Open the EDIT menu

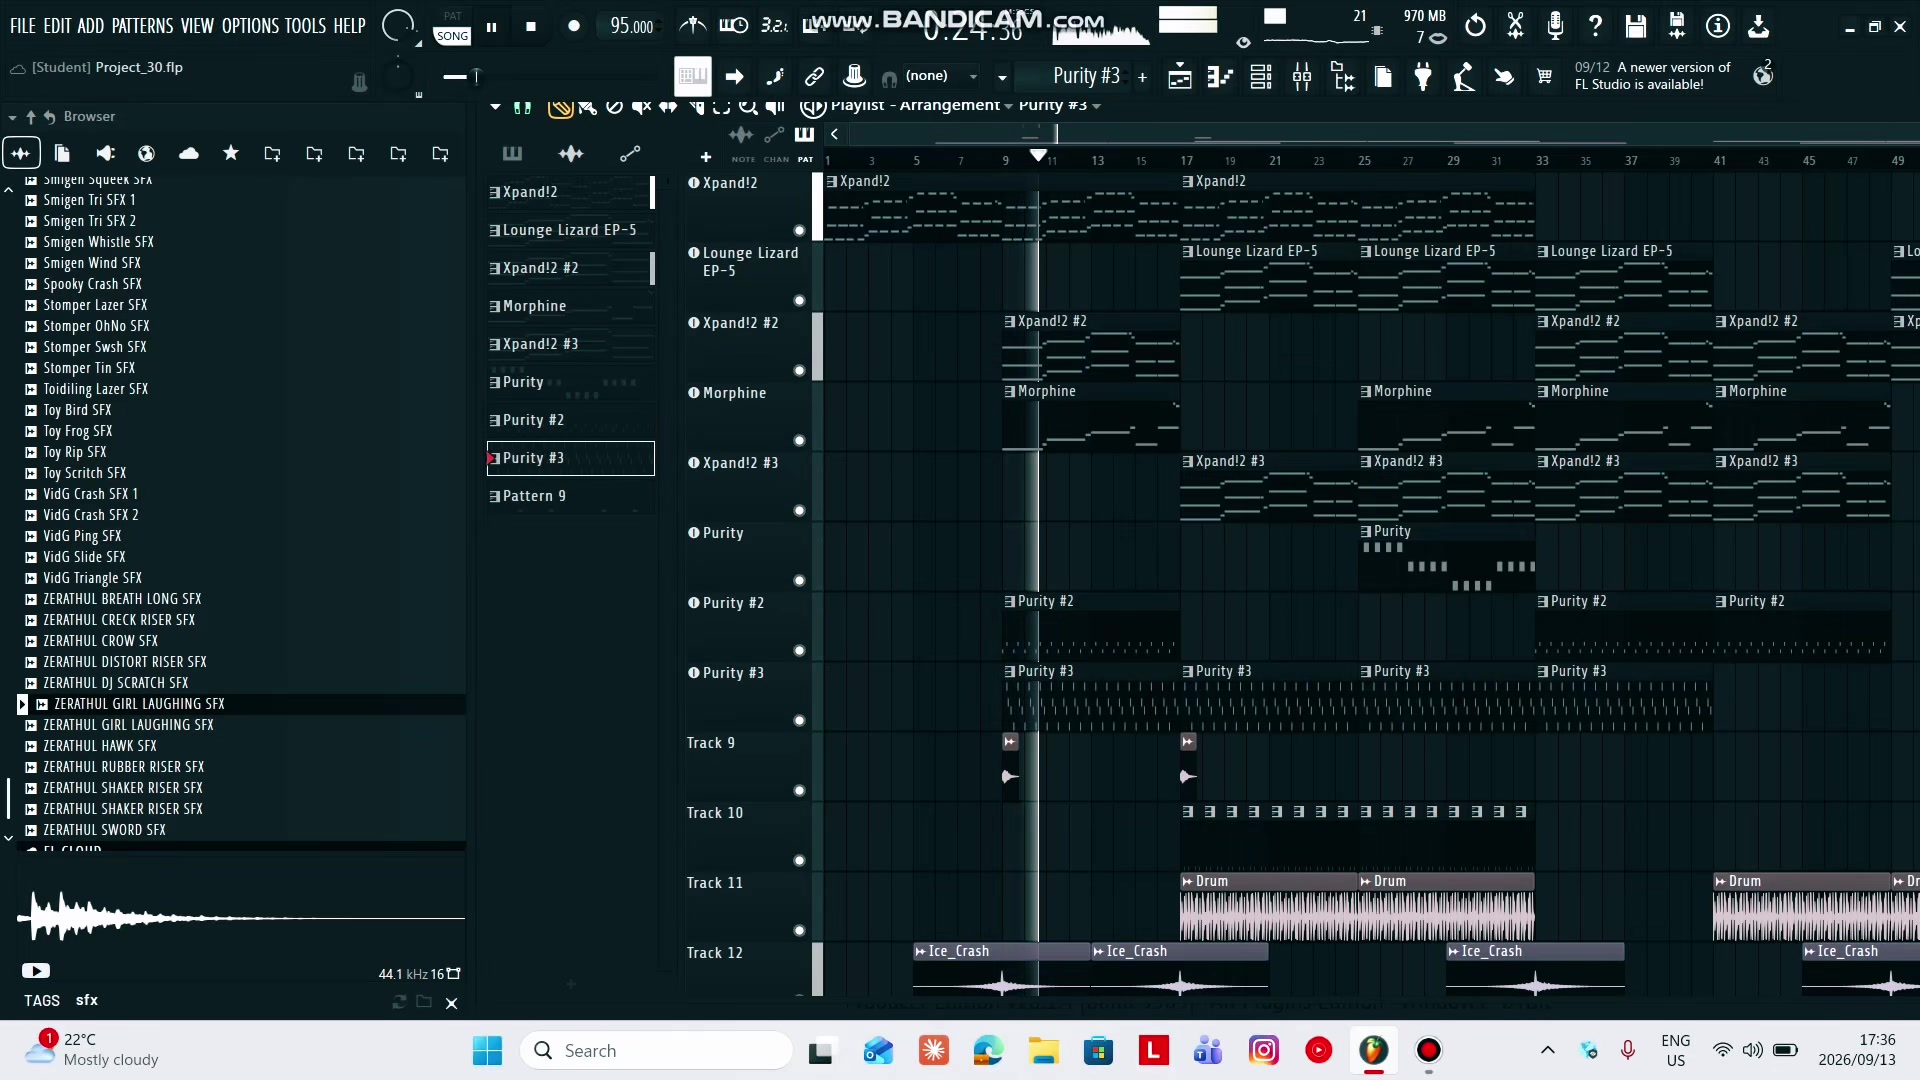pos(57,26)
